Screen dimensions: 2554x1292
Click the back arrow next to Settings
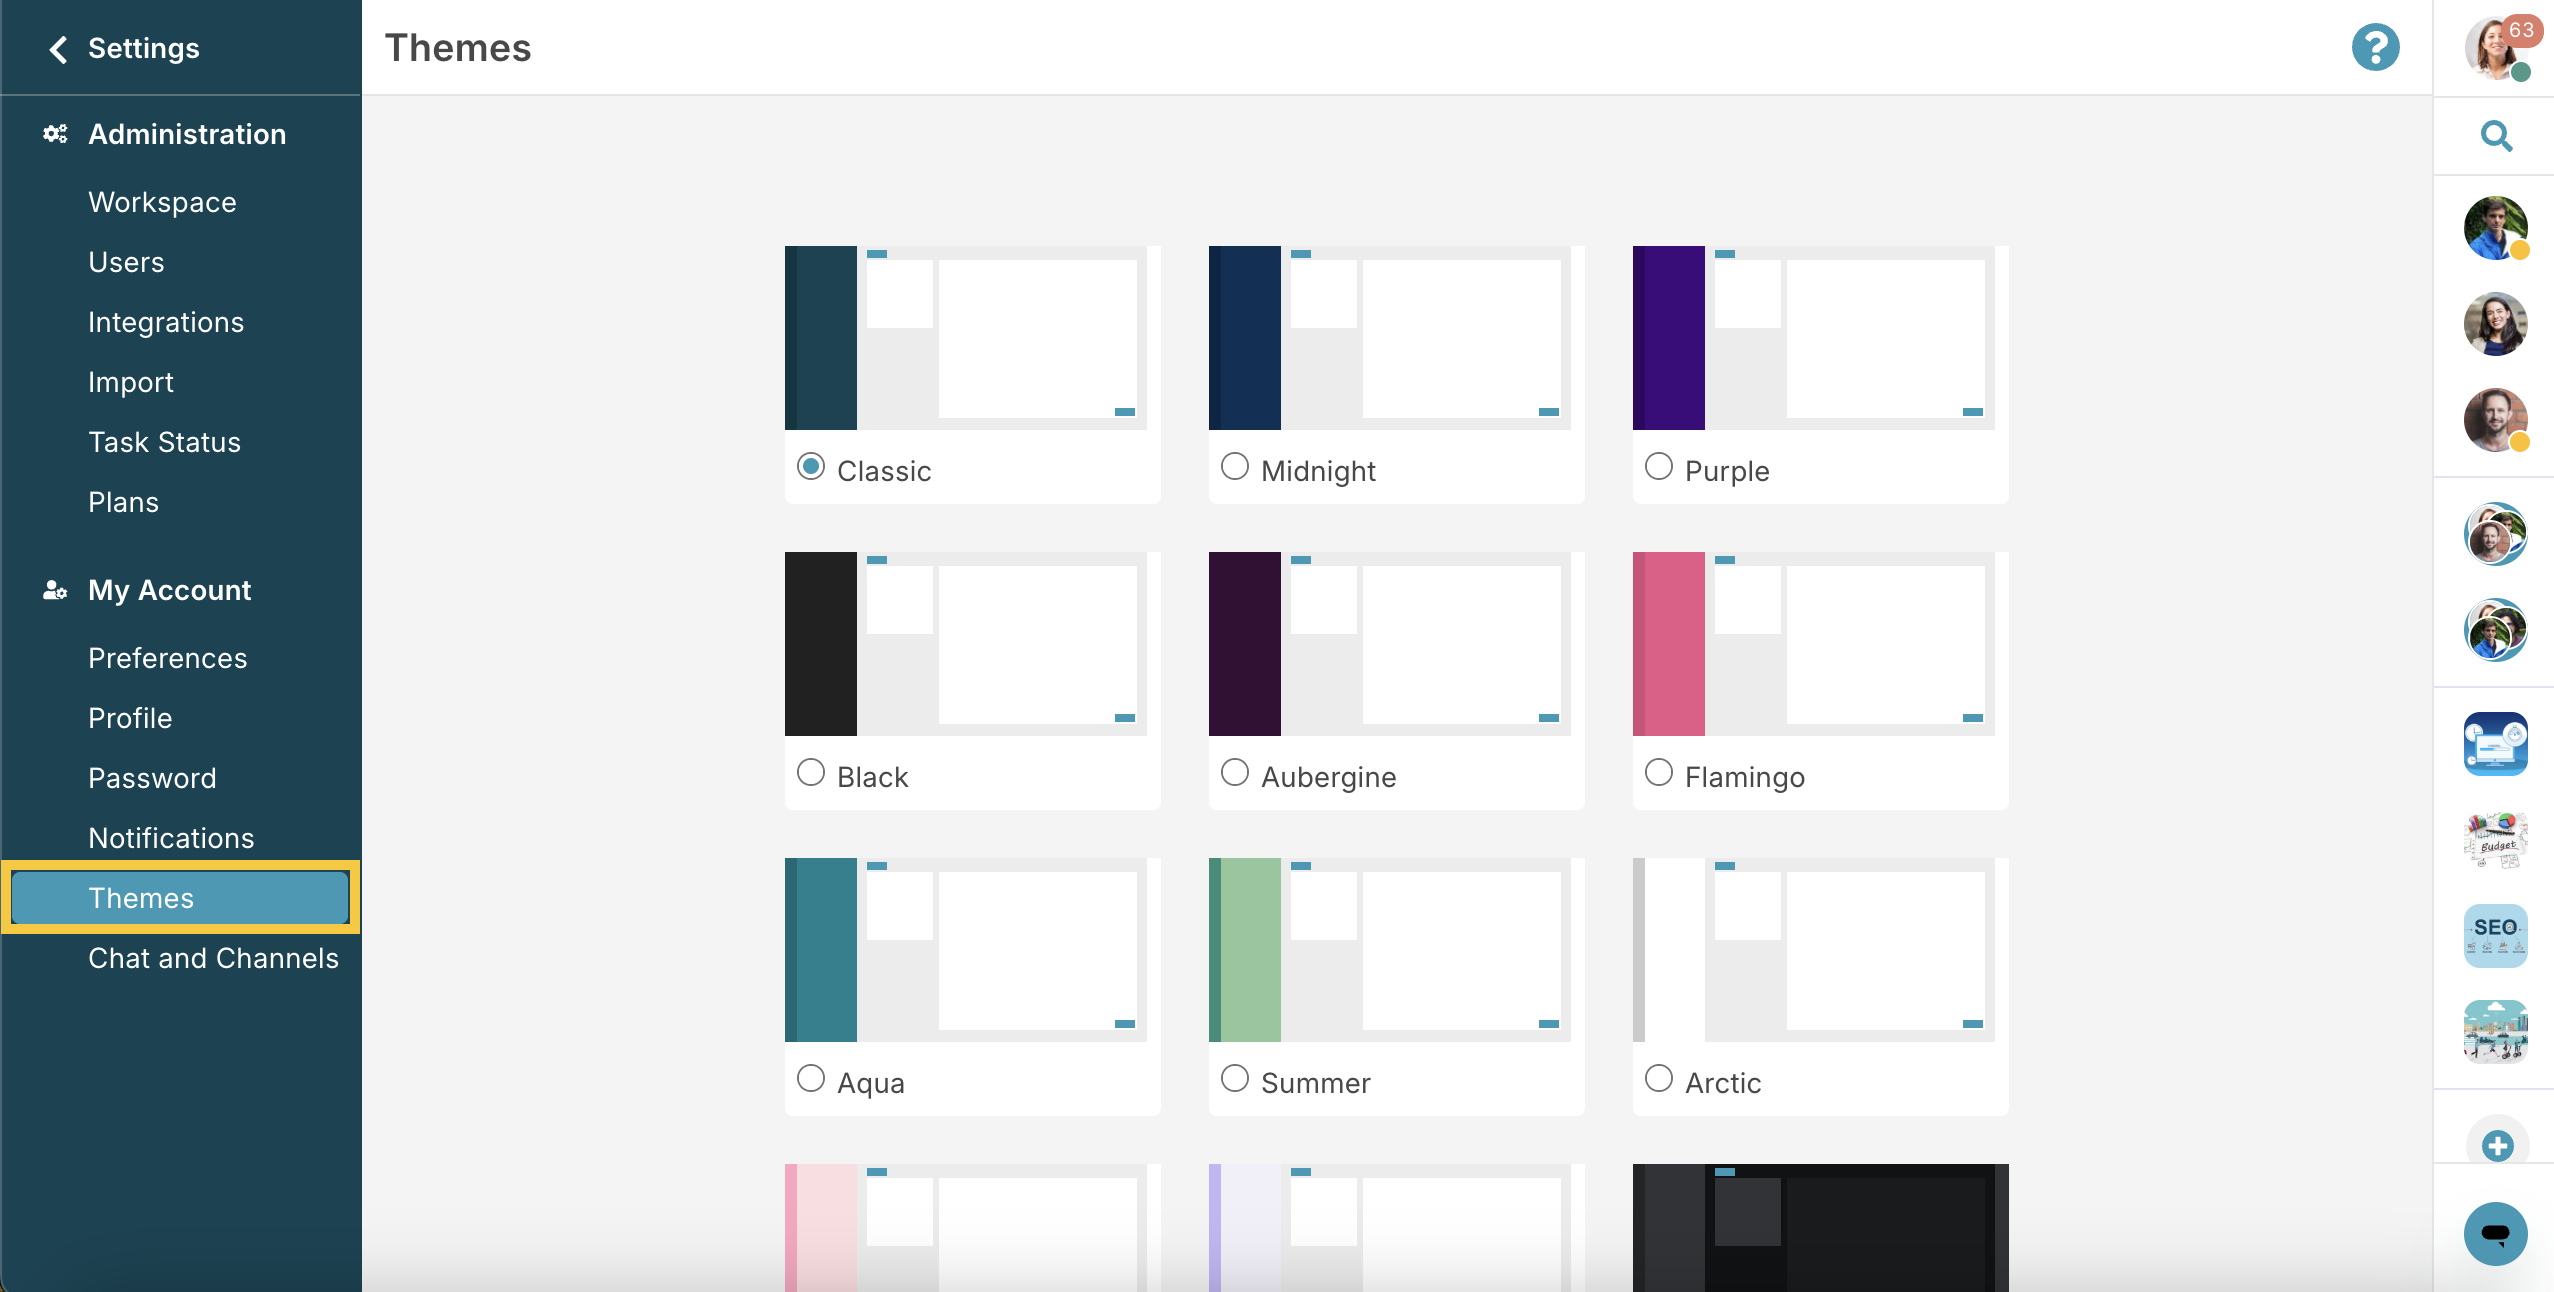coord(58,49)
